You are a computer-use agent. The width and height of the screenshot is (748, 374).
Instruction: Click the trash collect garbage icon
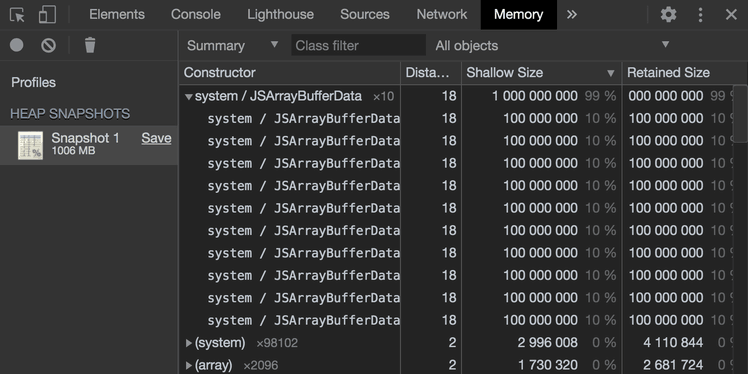(90, 45)
